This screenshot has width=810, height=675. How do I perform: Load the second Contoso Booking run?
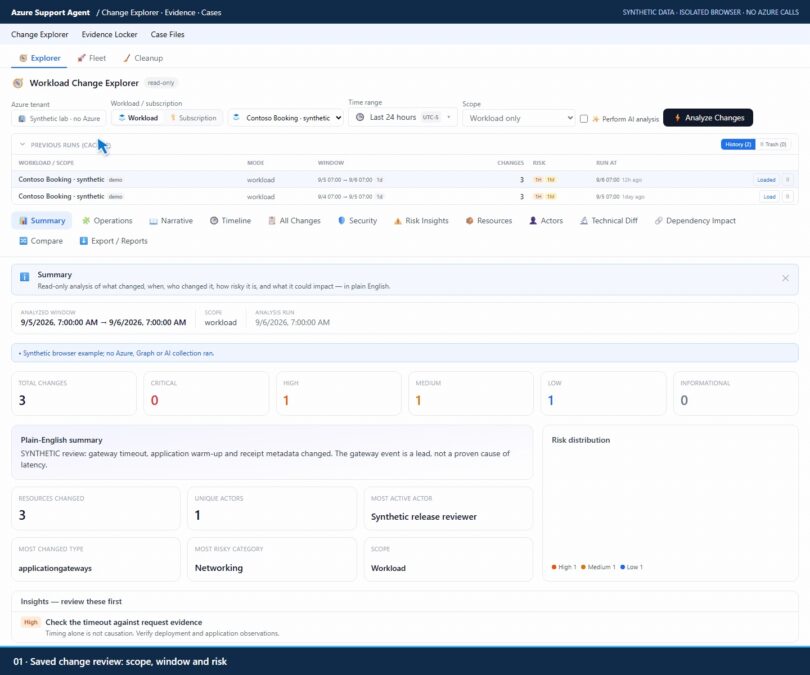click(769, 197)
